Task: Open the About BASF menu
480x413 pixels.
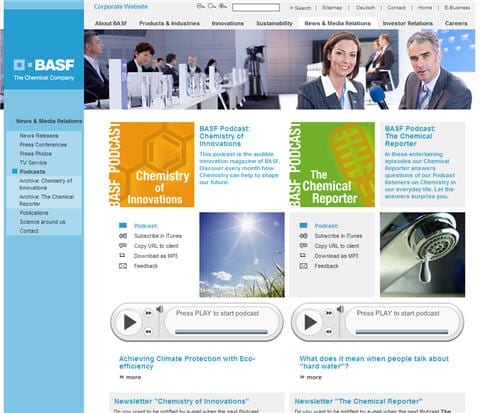Action: pyautogui.click(x=111, y=23)
